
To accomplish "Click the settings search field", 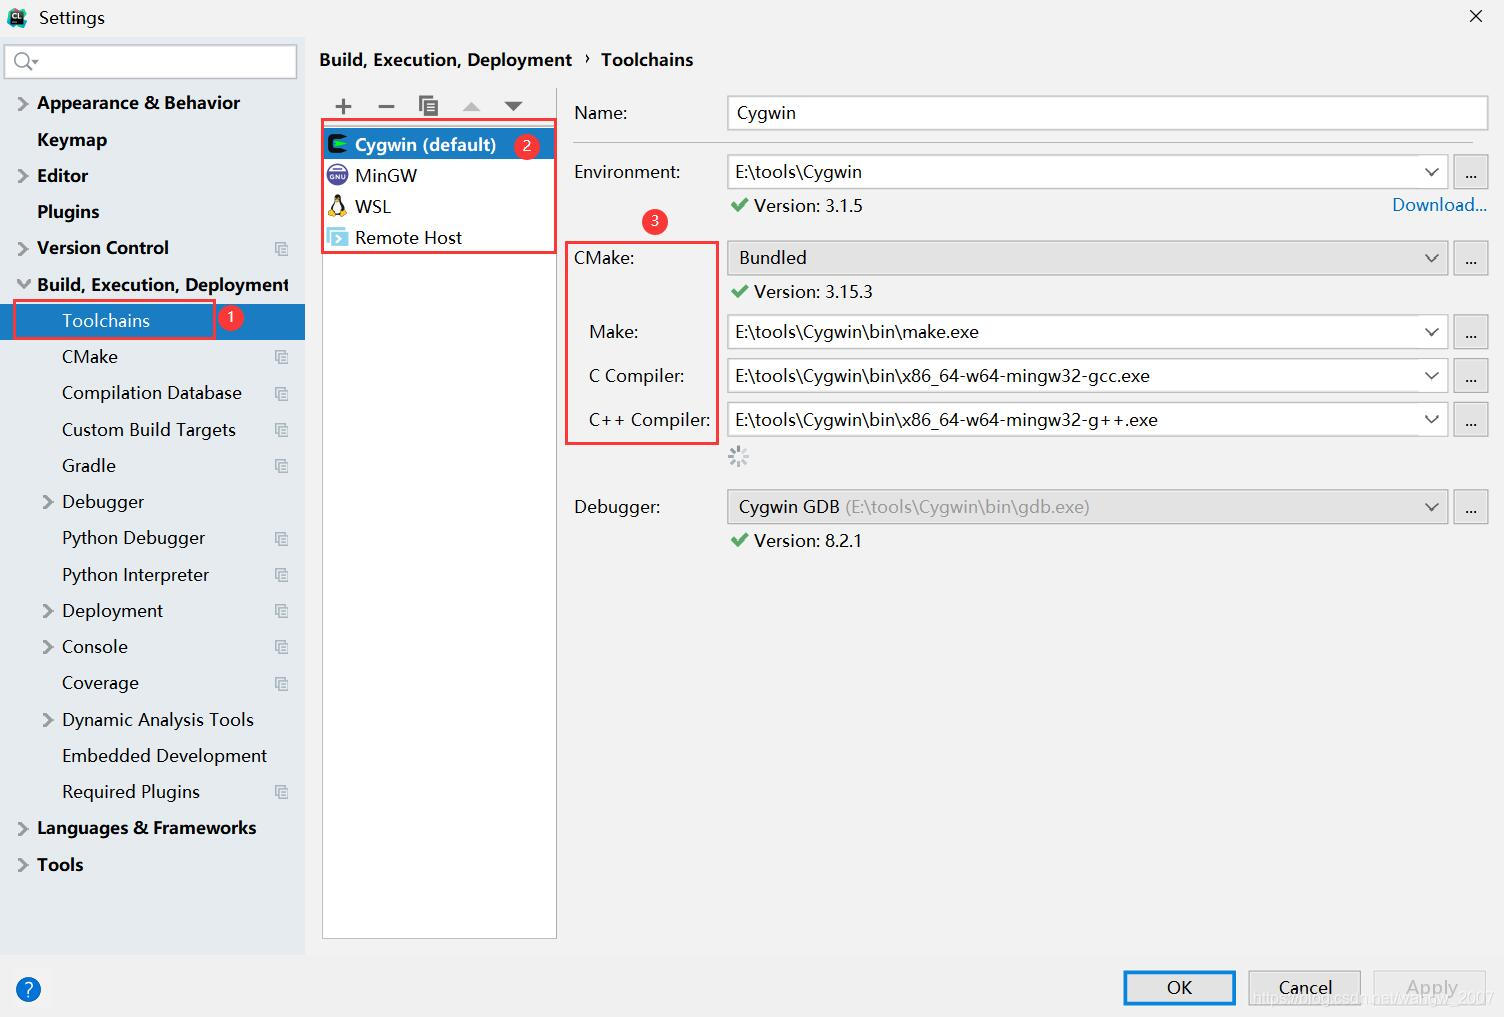I will coord(151,62).
